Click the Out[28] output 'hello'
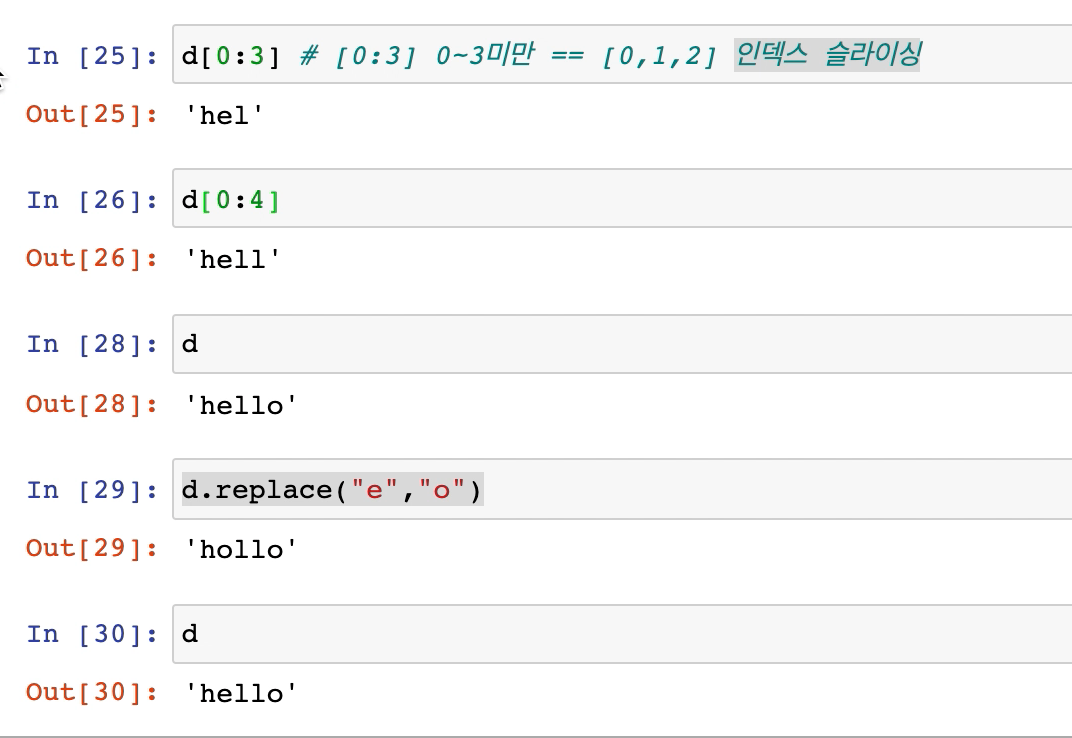 241,405
